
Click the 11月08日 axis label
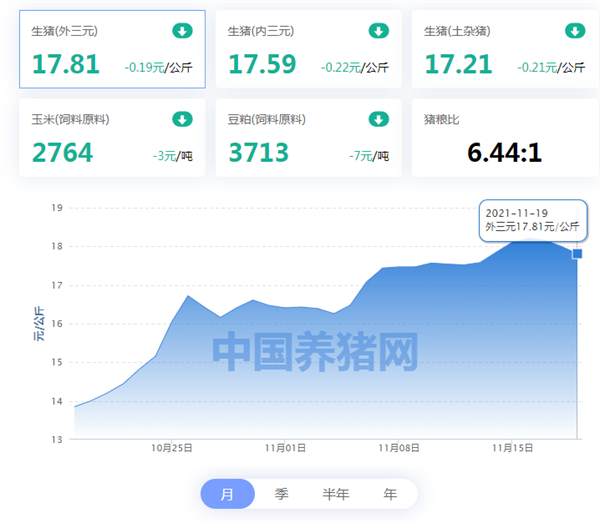click(399, 448)
